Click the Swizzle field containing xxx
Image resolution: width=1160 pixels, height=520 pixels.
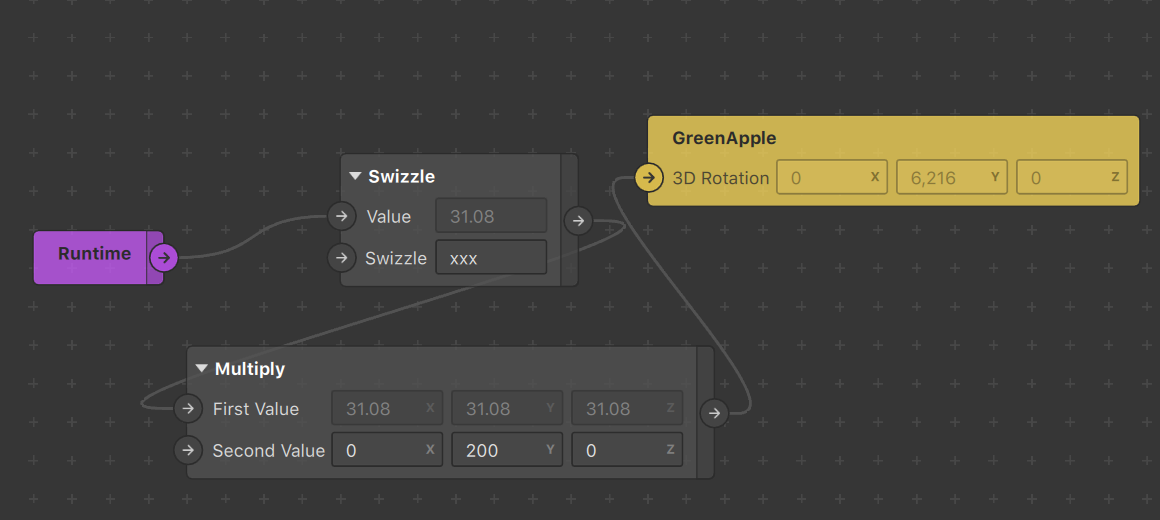point(491,257)
